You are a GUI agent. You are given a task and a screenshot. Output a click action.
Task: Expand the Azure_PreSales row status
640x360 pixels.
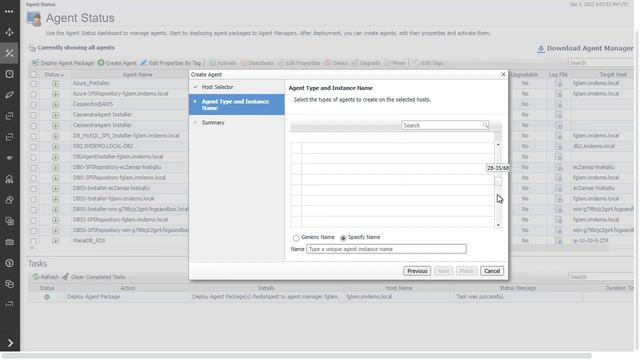point(56,84)
